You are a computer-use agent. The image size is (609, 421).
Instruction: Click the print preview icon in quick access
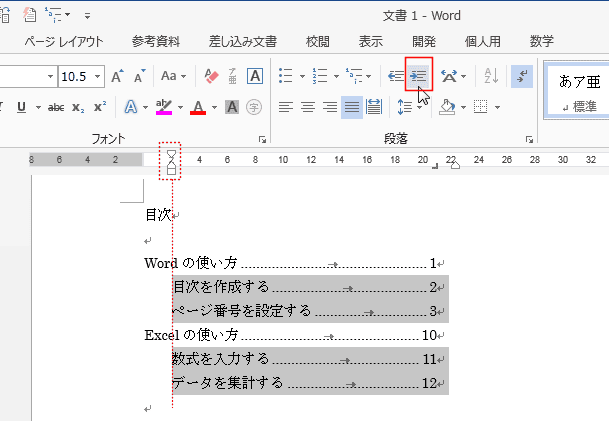[x=30, y=15]
